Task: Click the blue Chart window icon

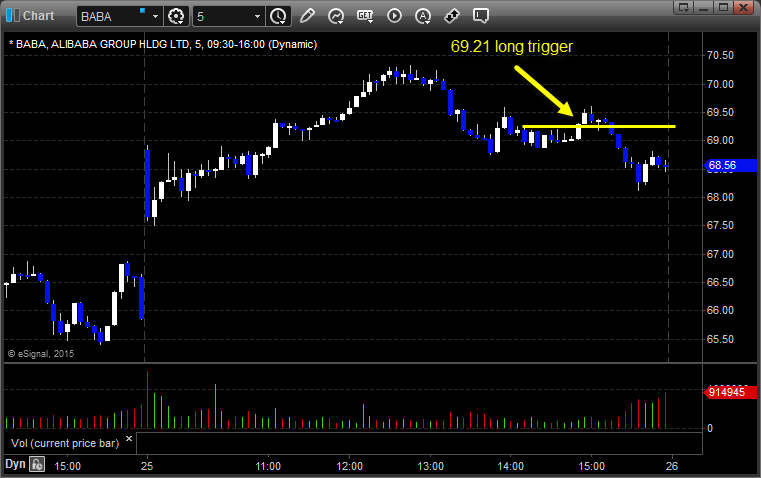Action: [13, 16]
